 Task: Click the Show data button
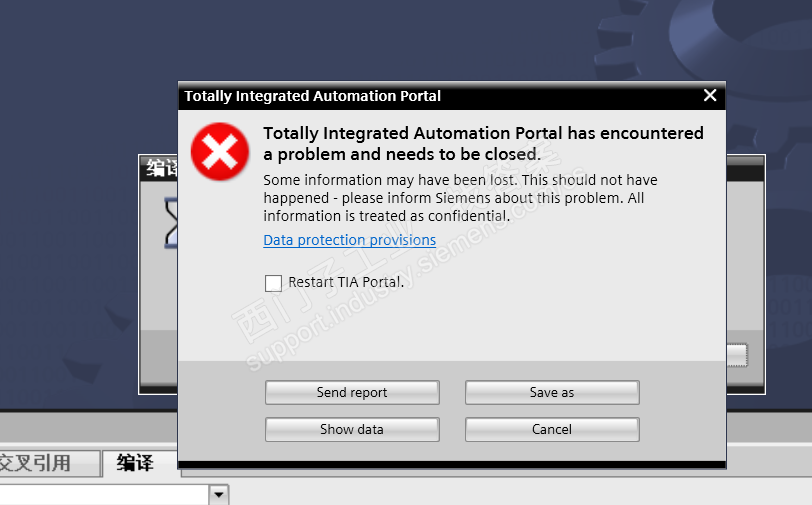pos(352,430)
